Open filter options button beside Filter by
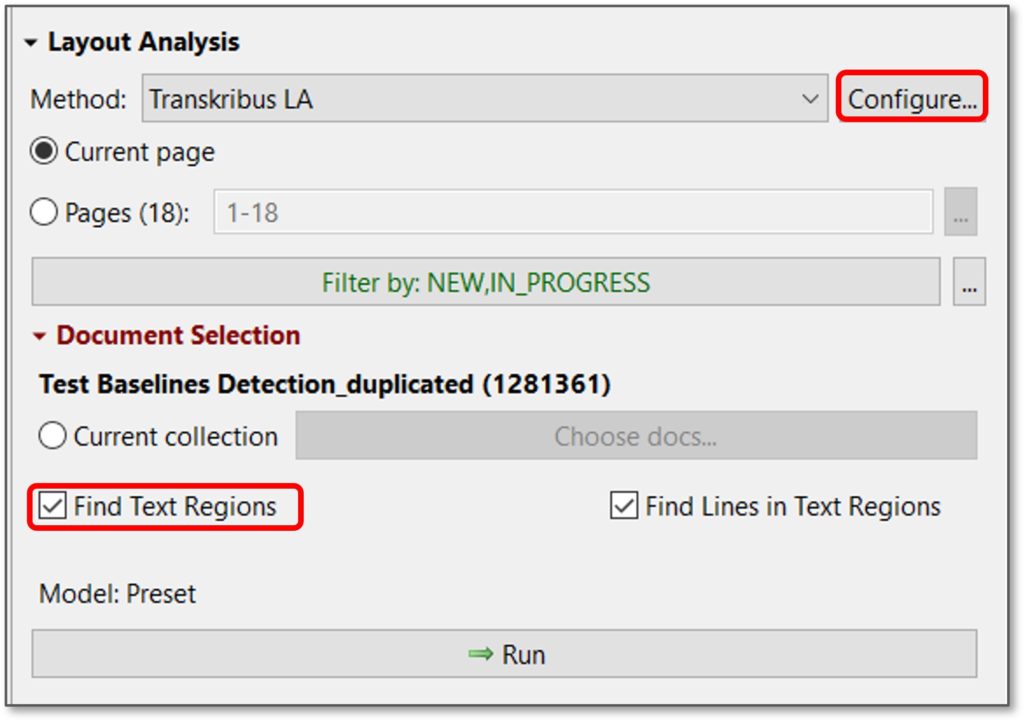Viewport: 1024px width, 721px height. (x=969, y=282)
